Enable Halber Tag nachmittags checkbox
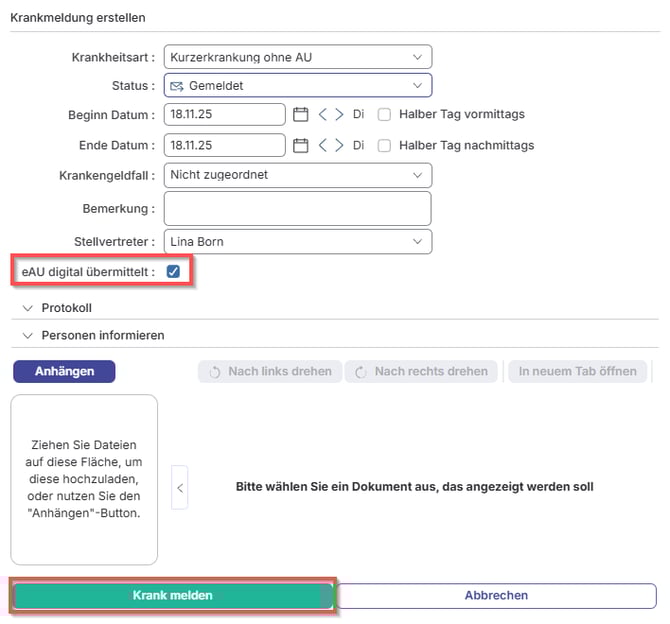Screen dimensions: 670x624 click(384, 146)
